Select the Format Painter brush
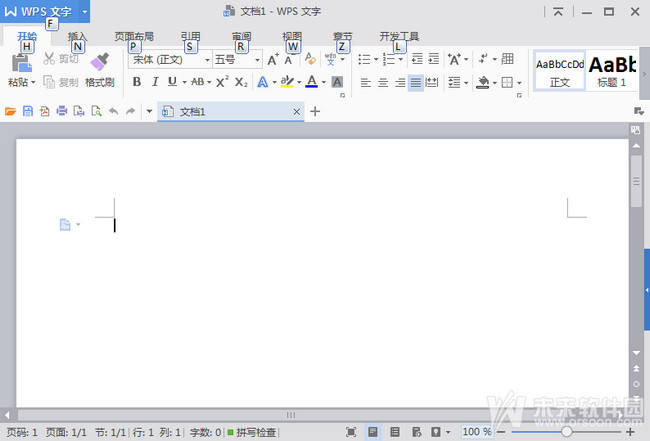Viewport: 650px width, 441px height. 100,62
